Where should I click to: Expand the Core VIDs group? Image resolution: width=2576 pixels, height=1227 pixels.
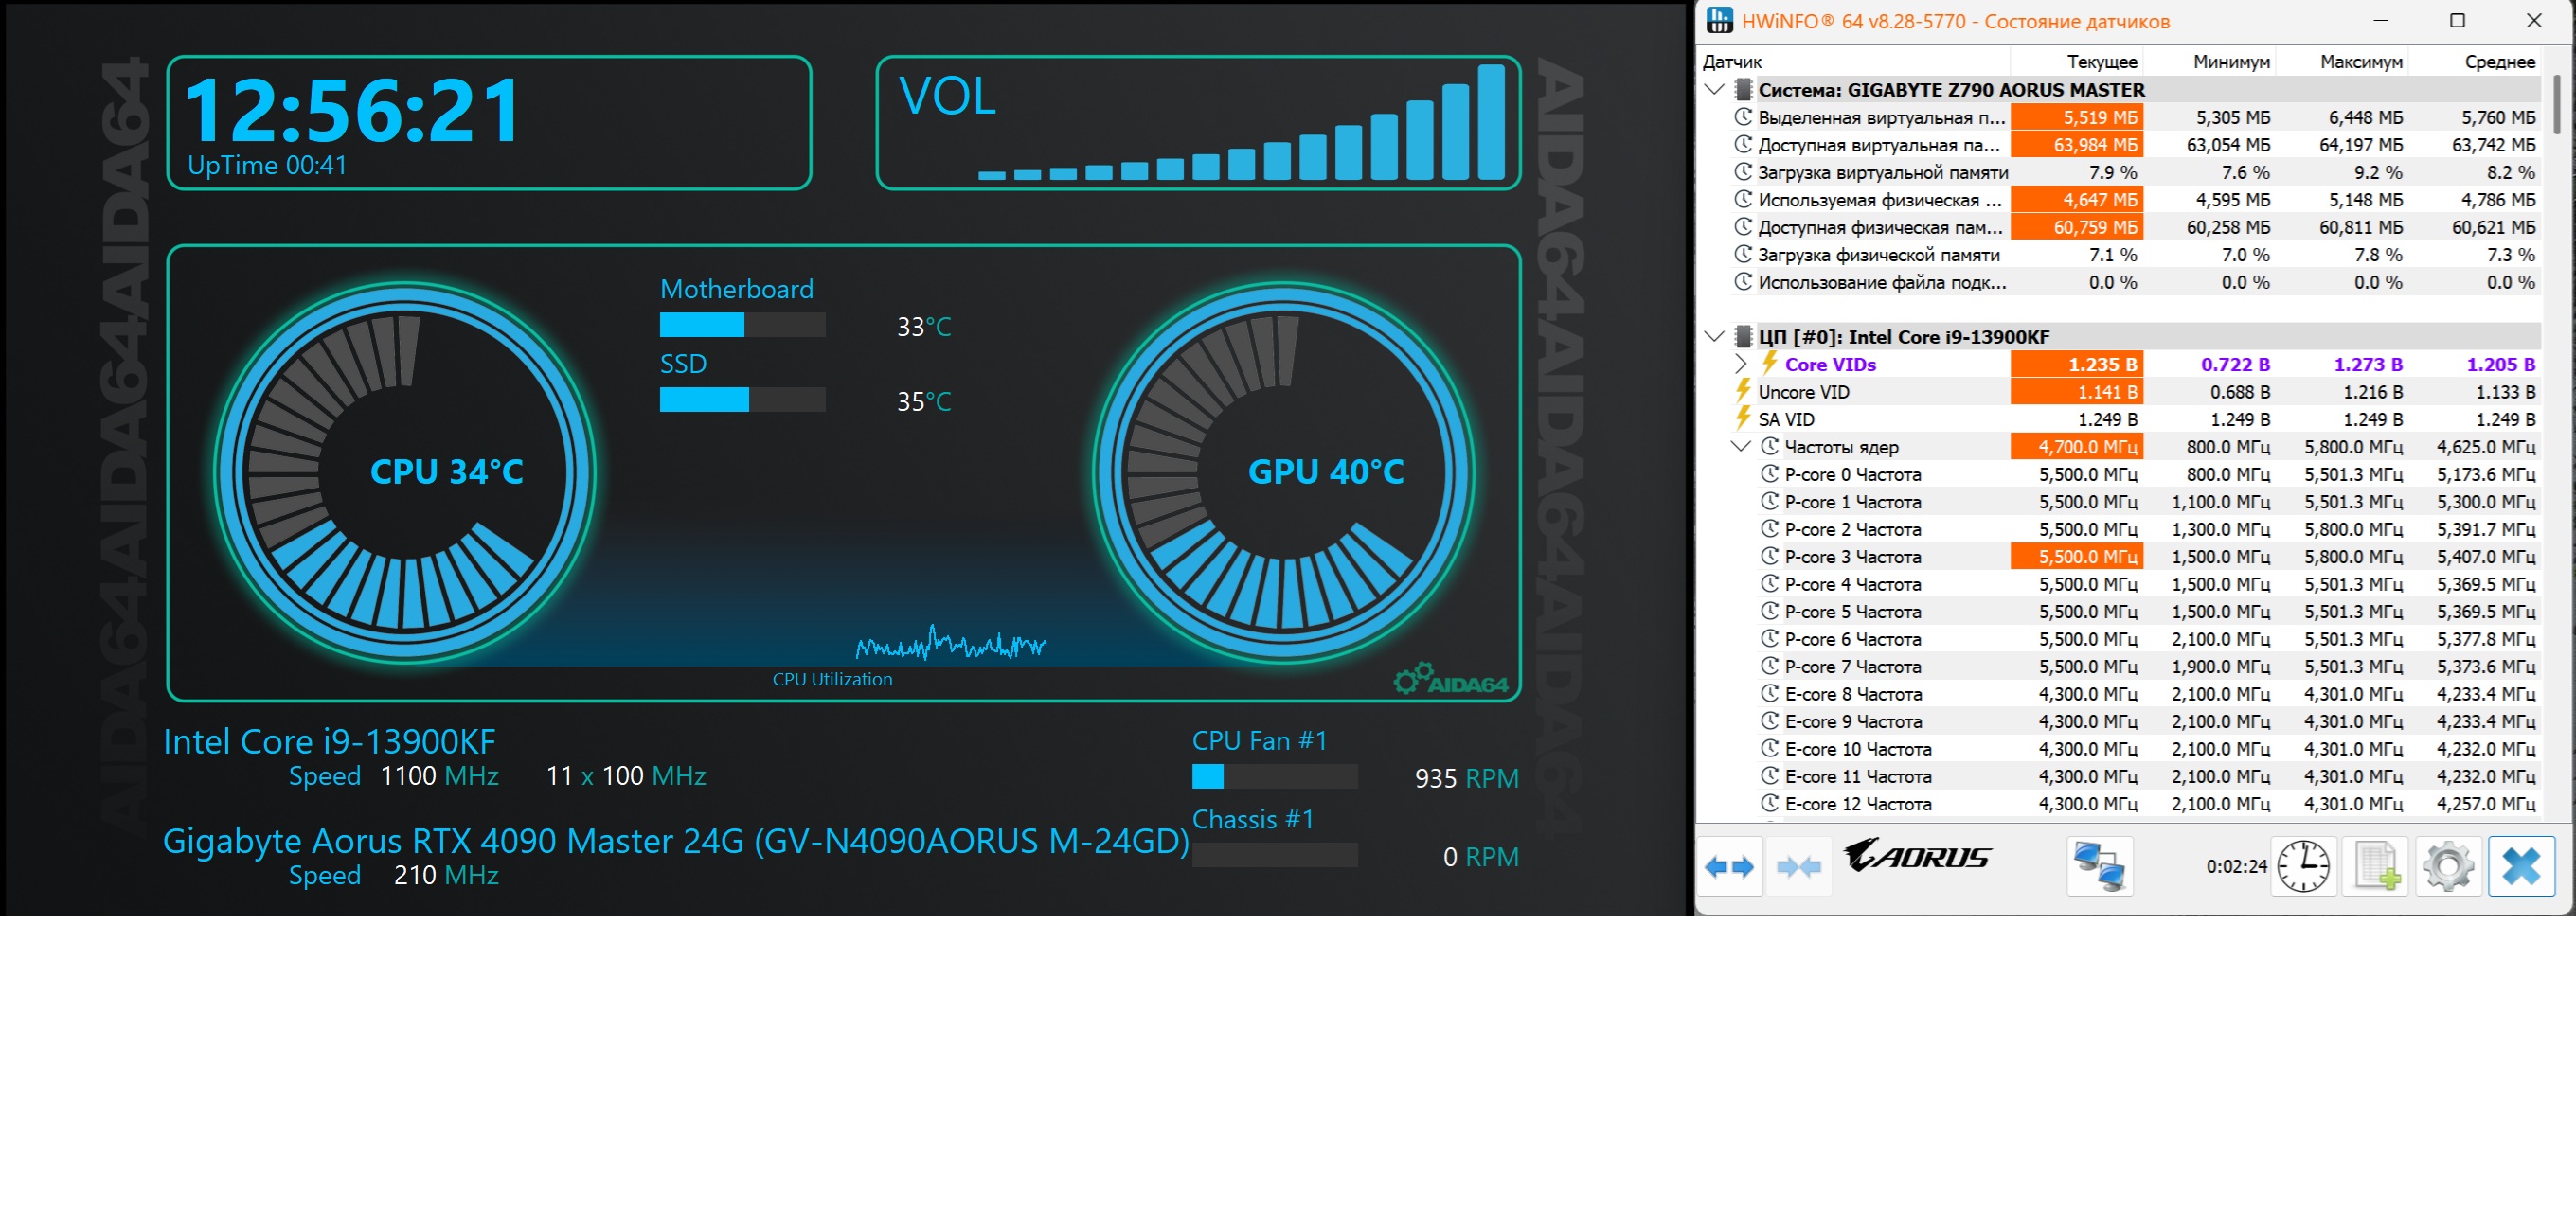(1741, 364)
